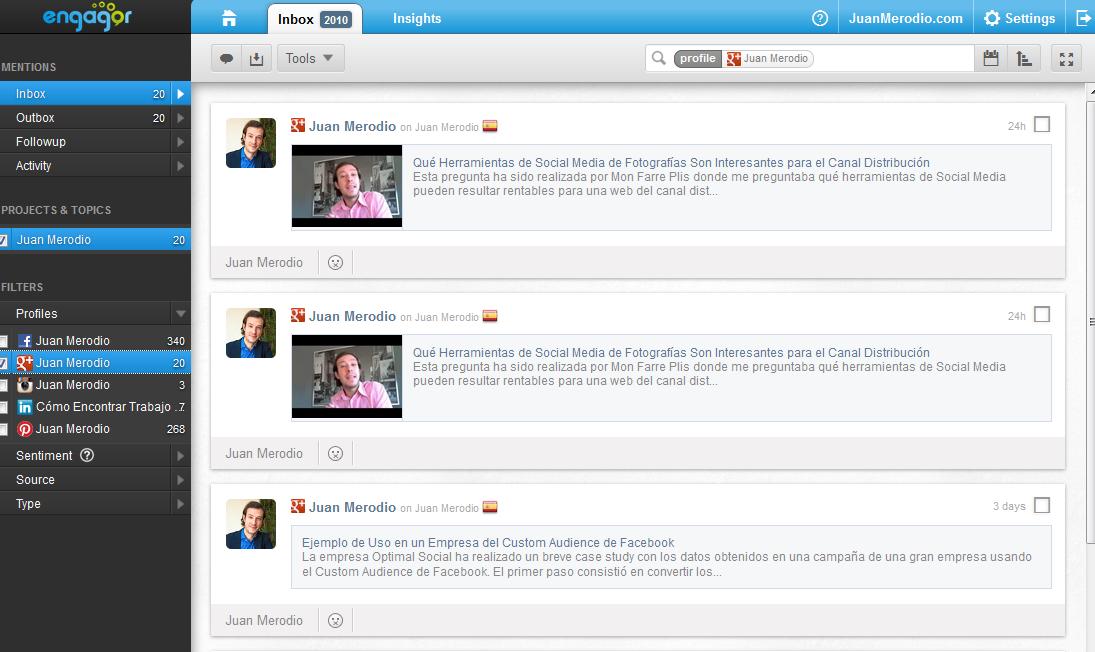The width and height of the screenshot is (1095, 652).
Task: Switch to the Inbox 2010 tab
Action: coord(314,19)
